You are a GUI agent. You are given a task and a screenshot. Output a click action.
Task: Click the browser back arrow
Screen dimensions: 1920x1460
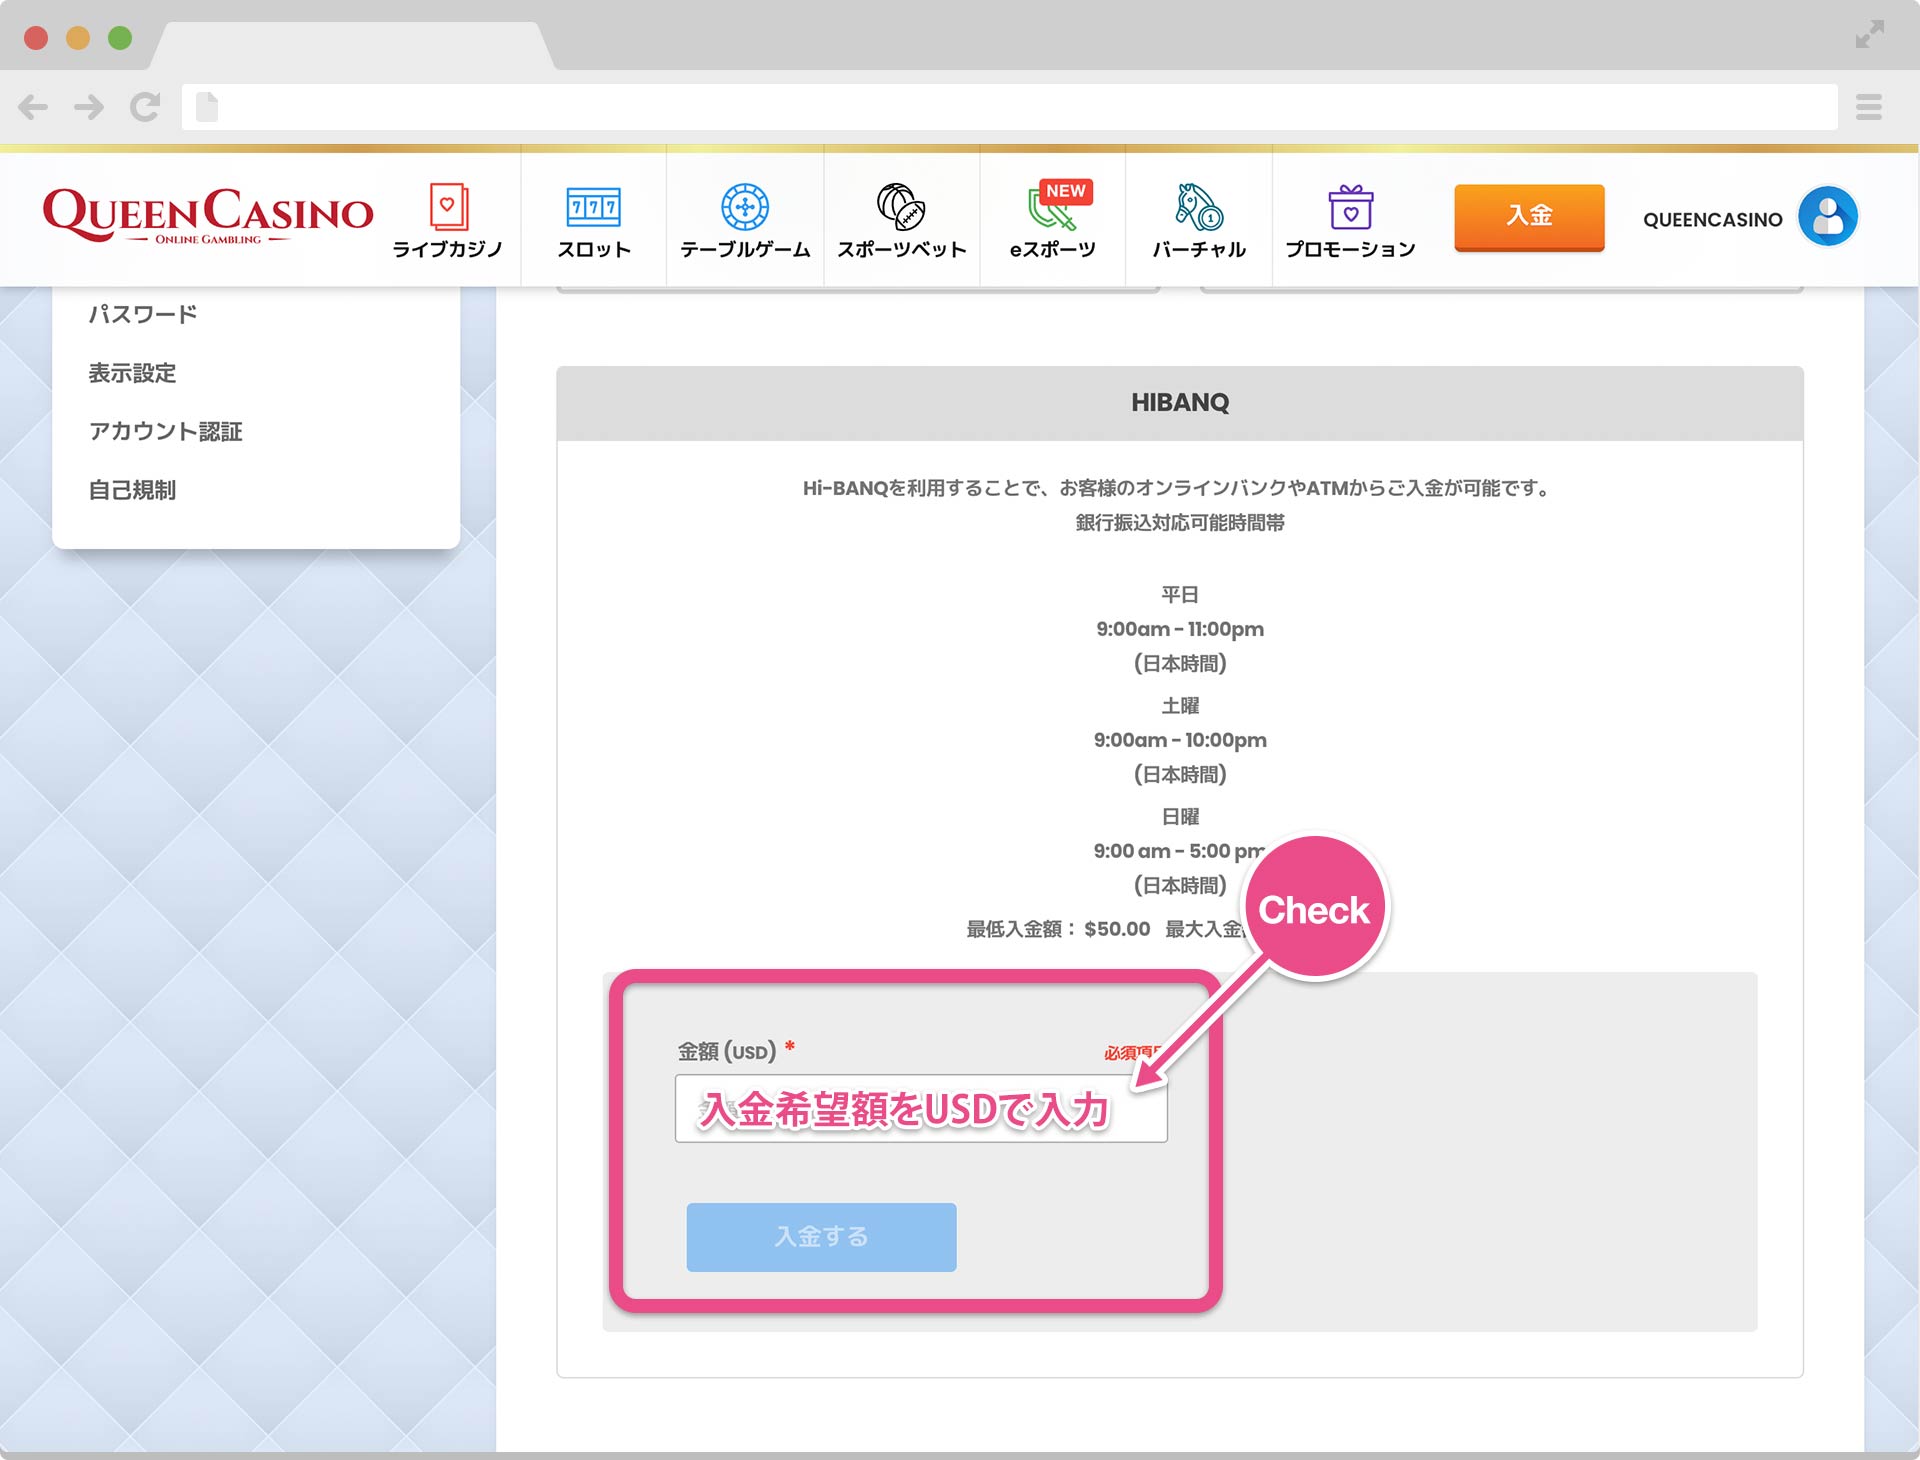pos(33,107)
